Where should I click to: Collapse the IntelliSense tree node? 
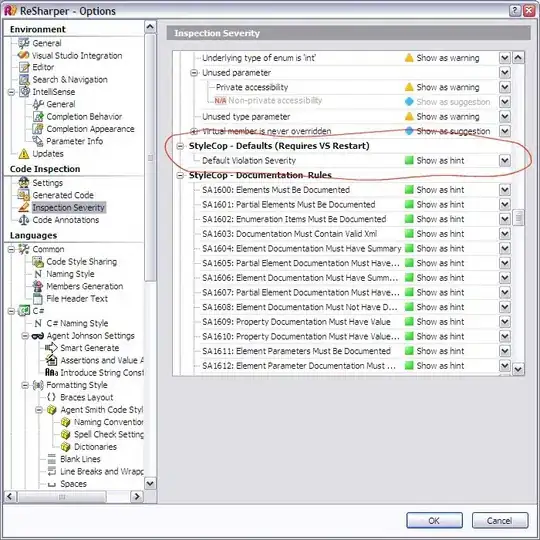click(x=11, y=92)
